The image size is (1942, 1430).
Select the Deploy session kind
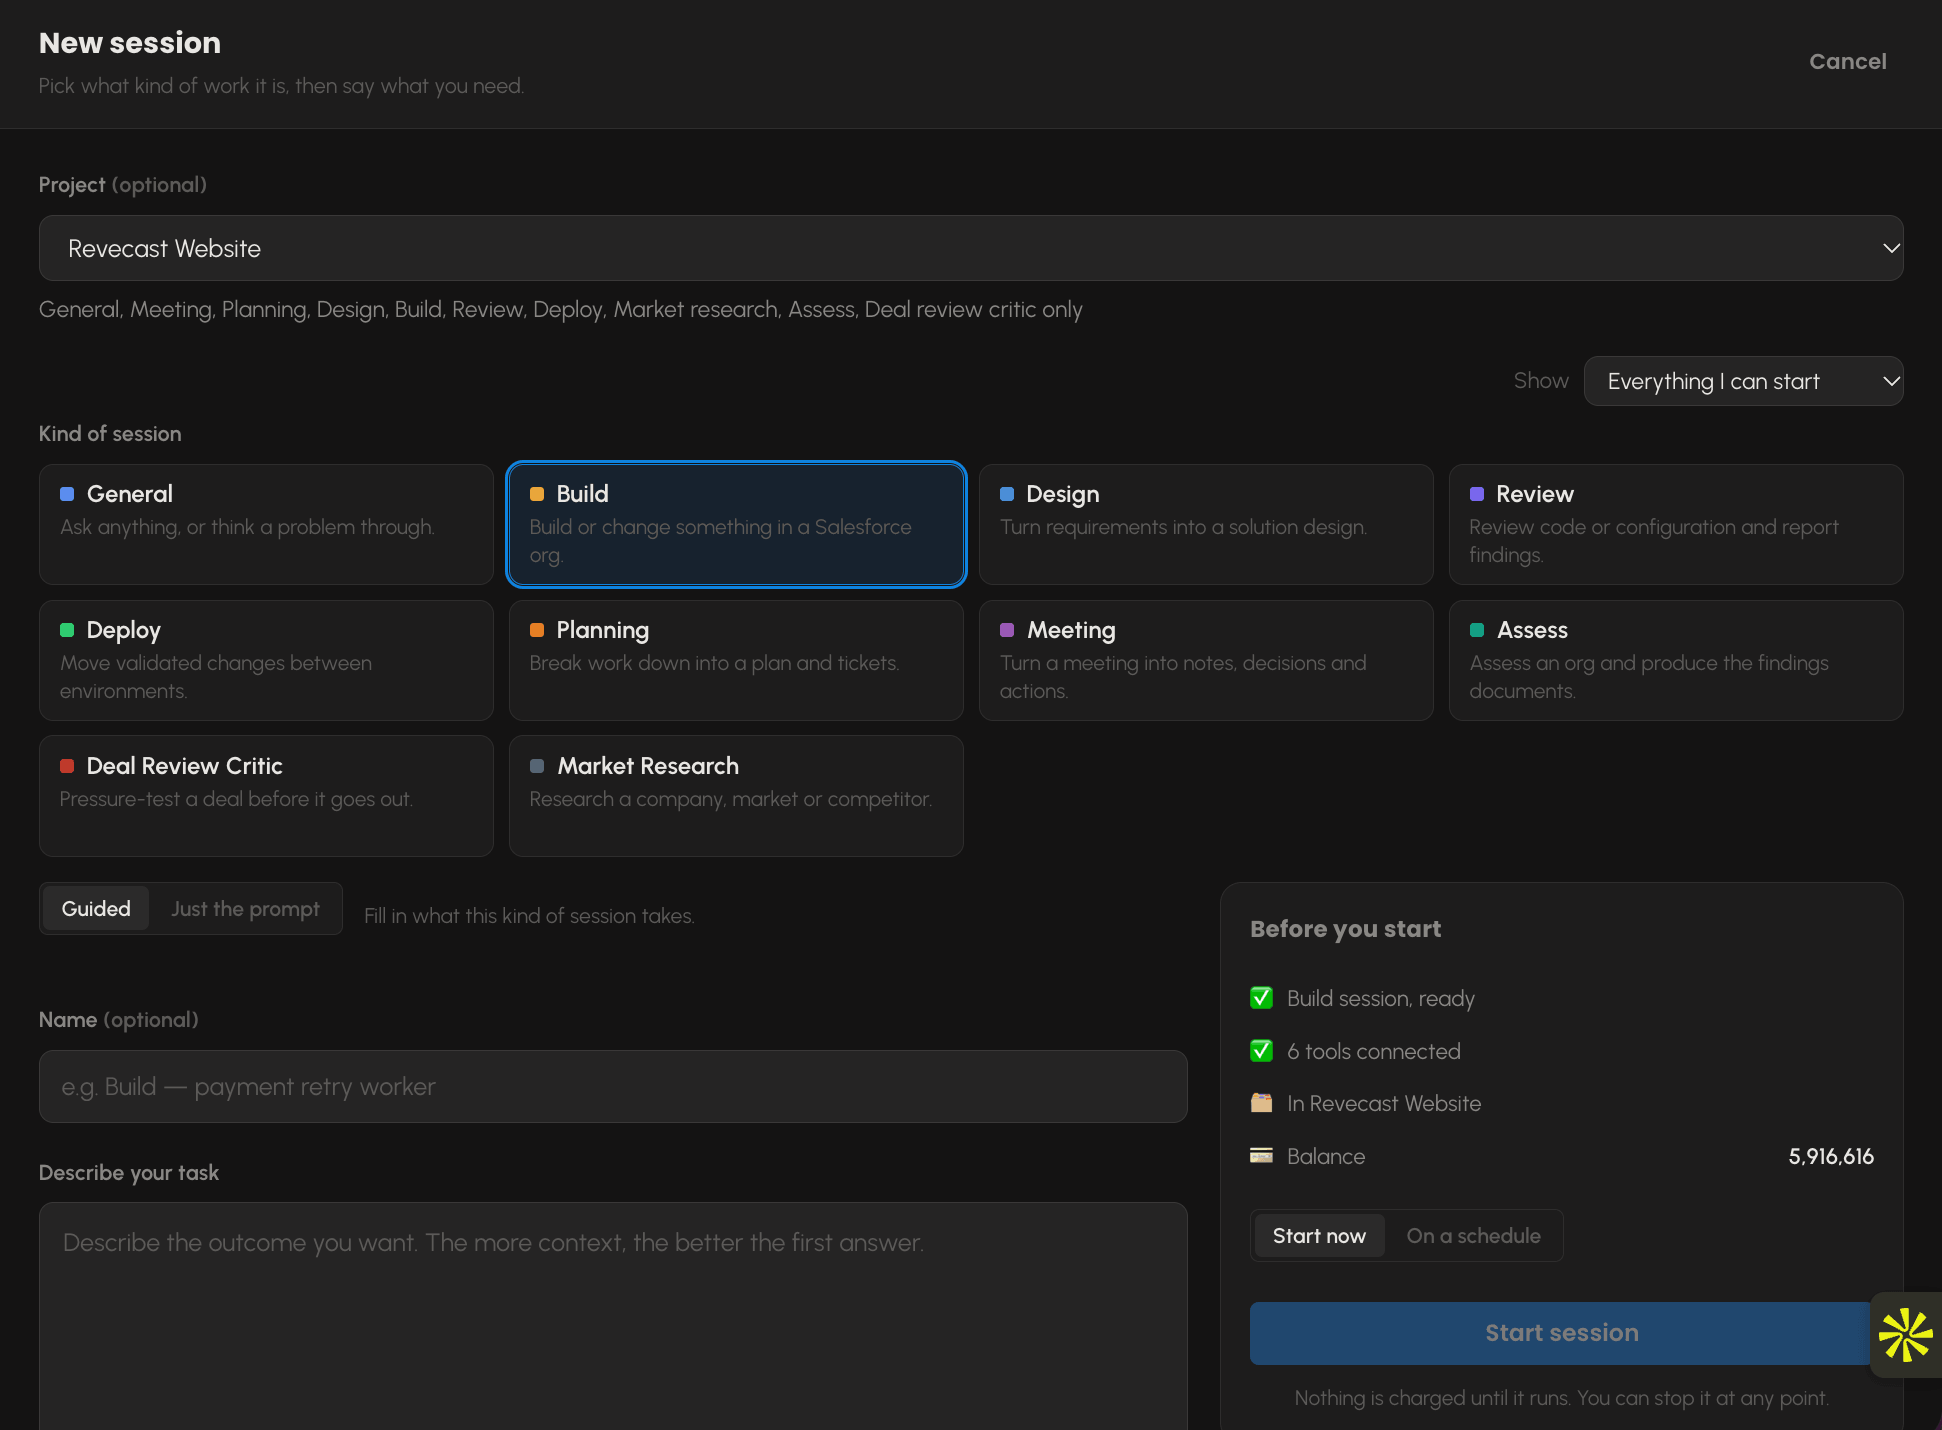(266, 660)
